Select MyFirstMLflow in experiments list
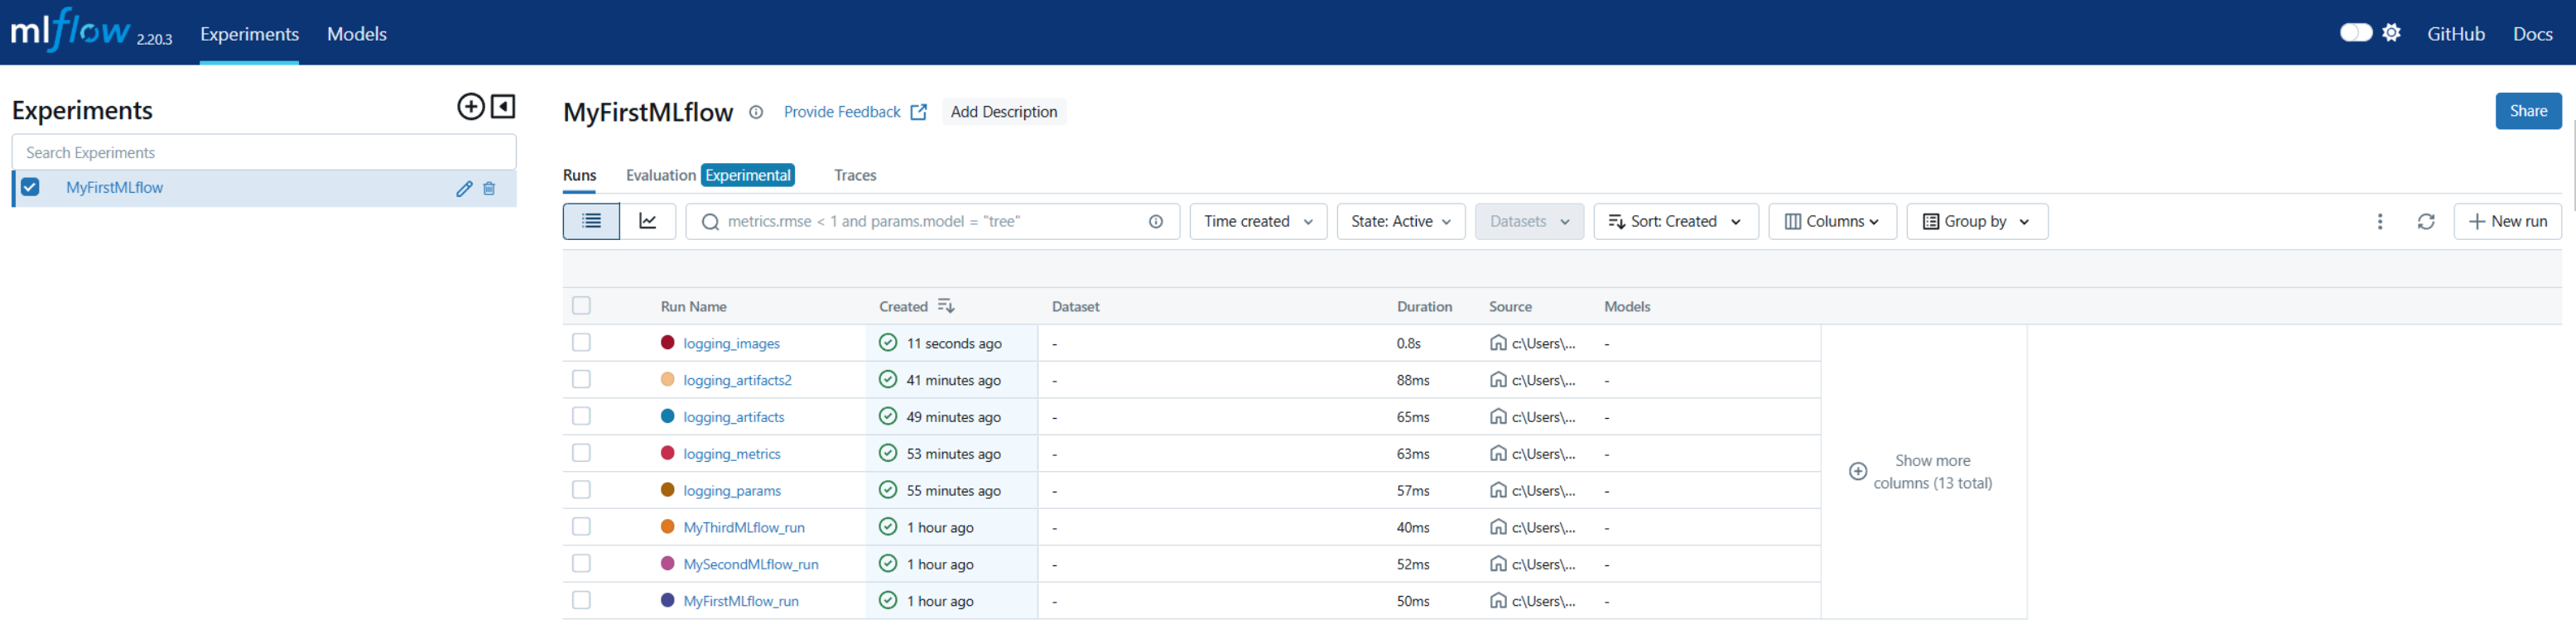Image resolution: width=2576 pixels, height=634 pixels. [x=114, y=187]
